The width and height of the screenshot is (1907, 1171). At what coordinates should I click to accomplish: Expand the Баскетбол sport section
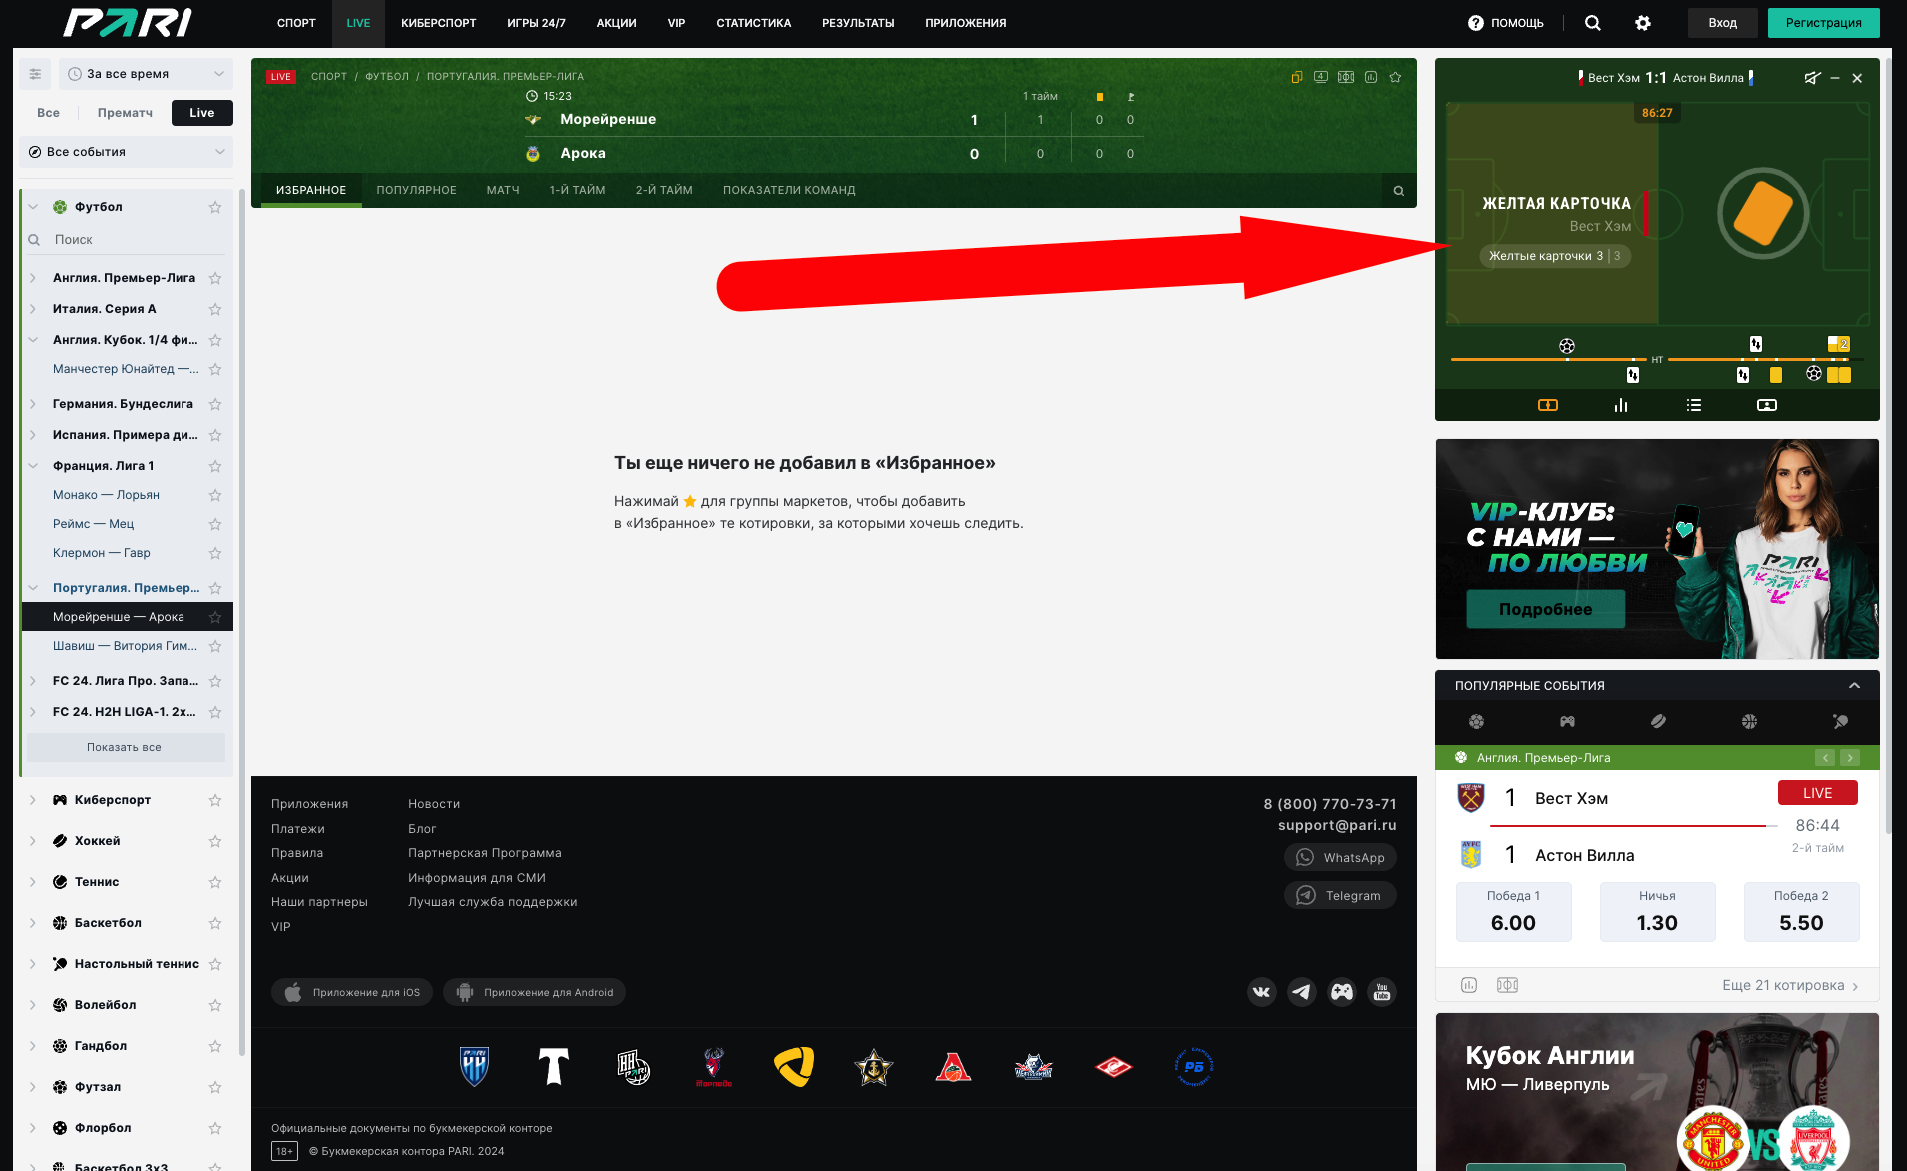[x=33, y=923]
